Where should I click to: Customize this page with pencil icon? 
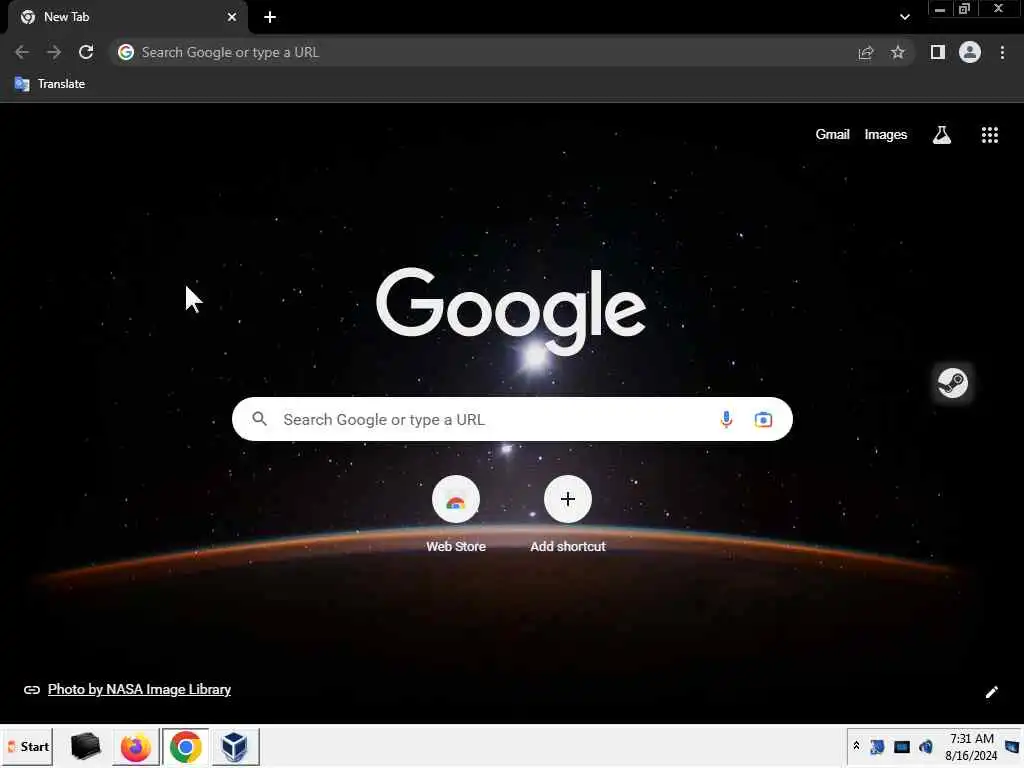[991, 692]
